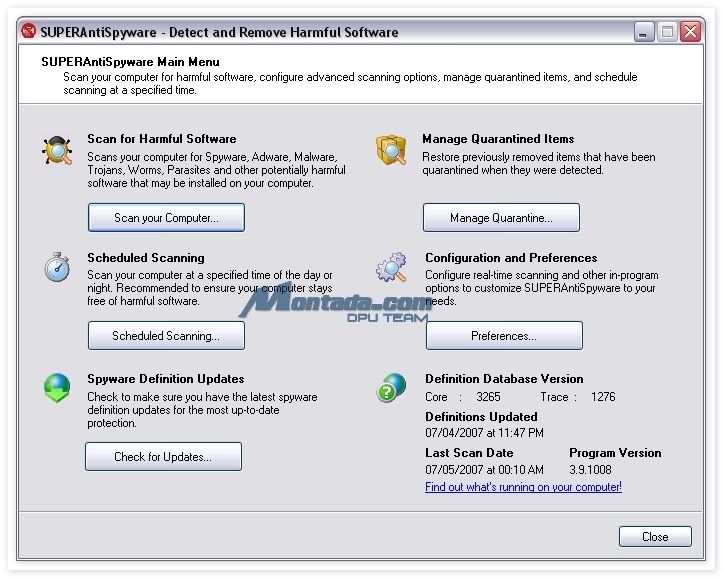Screen dimensions: 724x579
Task: Click the 'Scheduled Scanning' heading text
Action: 146,258
